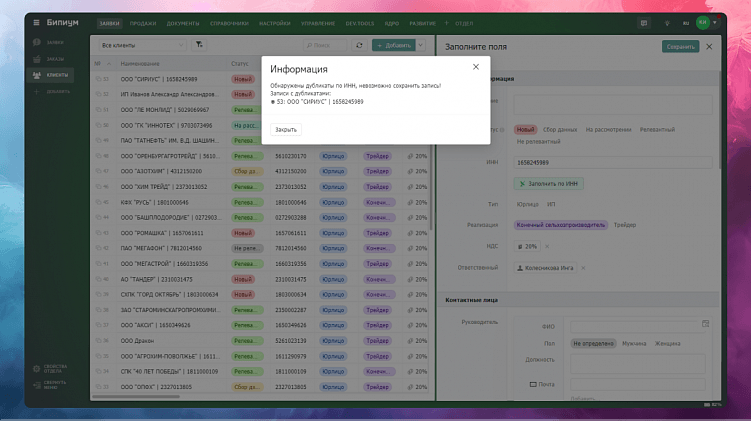
Task: Open the Заказы section in the sidebar
Action: [51, 59]
